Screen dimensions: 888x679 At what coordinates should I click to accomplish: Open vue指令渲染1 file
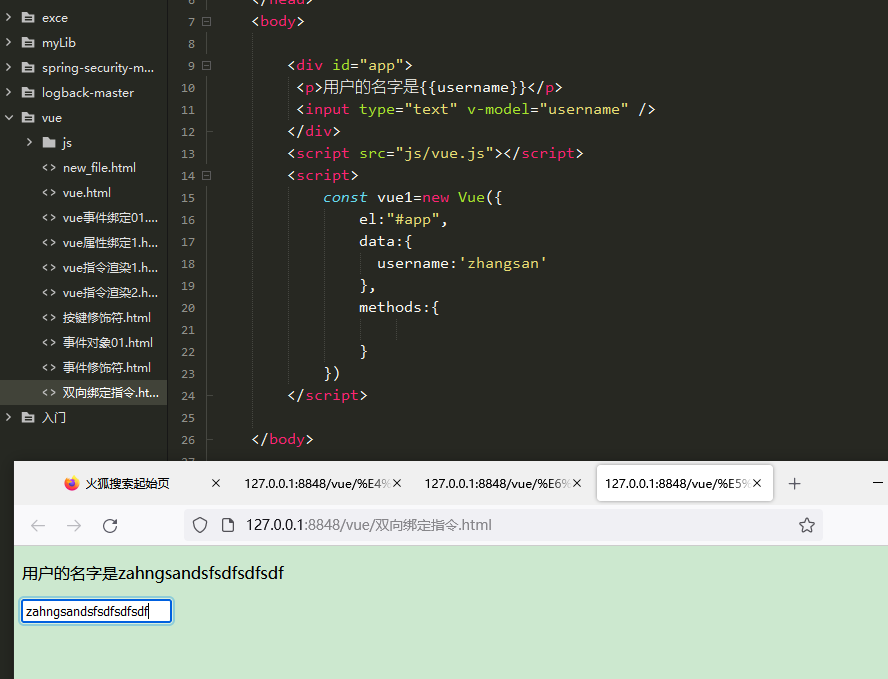(110, 267)
